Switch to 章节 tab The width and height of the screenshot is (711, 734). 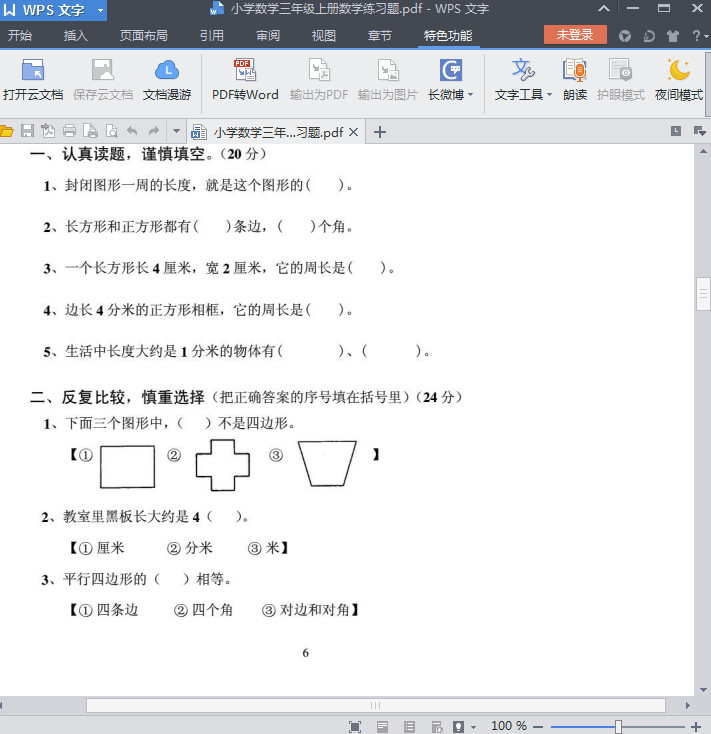coord(379,36)
